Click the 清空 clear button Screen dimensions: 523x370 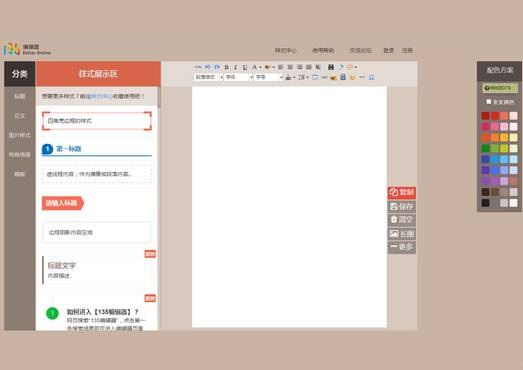(402, 220)
